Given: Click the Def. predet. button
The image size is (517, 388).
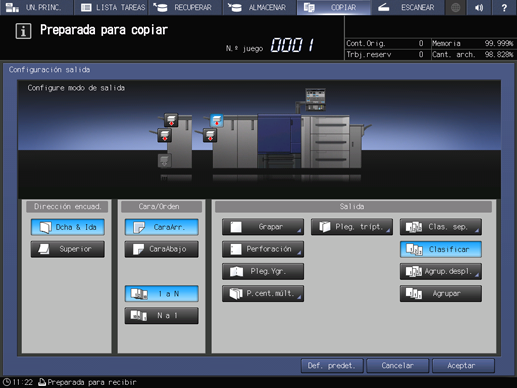Looking at the screenshot, I should [x=332, y=366].
